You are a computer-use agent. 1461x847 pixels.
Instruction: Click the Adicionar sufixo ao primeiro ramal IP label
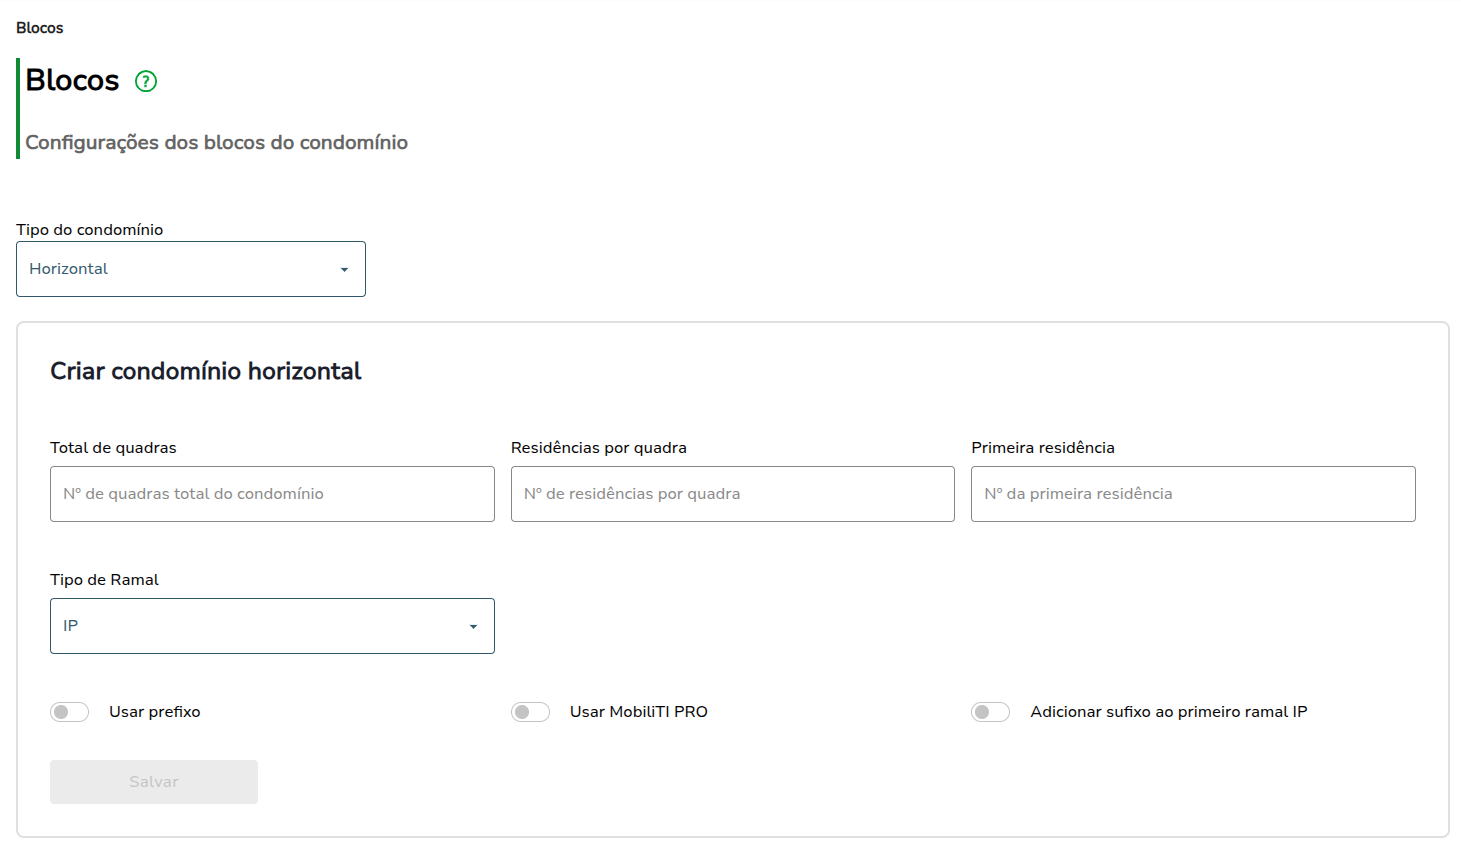point(1169,712)
